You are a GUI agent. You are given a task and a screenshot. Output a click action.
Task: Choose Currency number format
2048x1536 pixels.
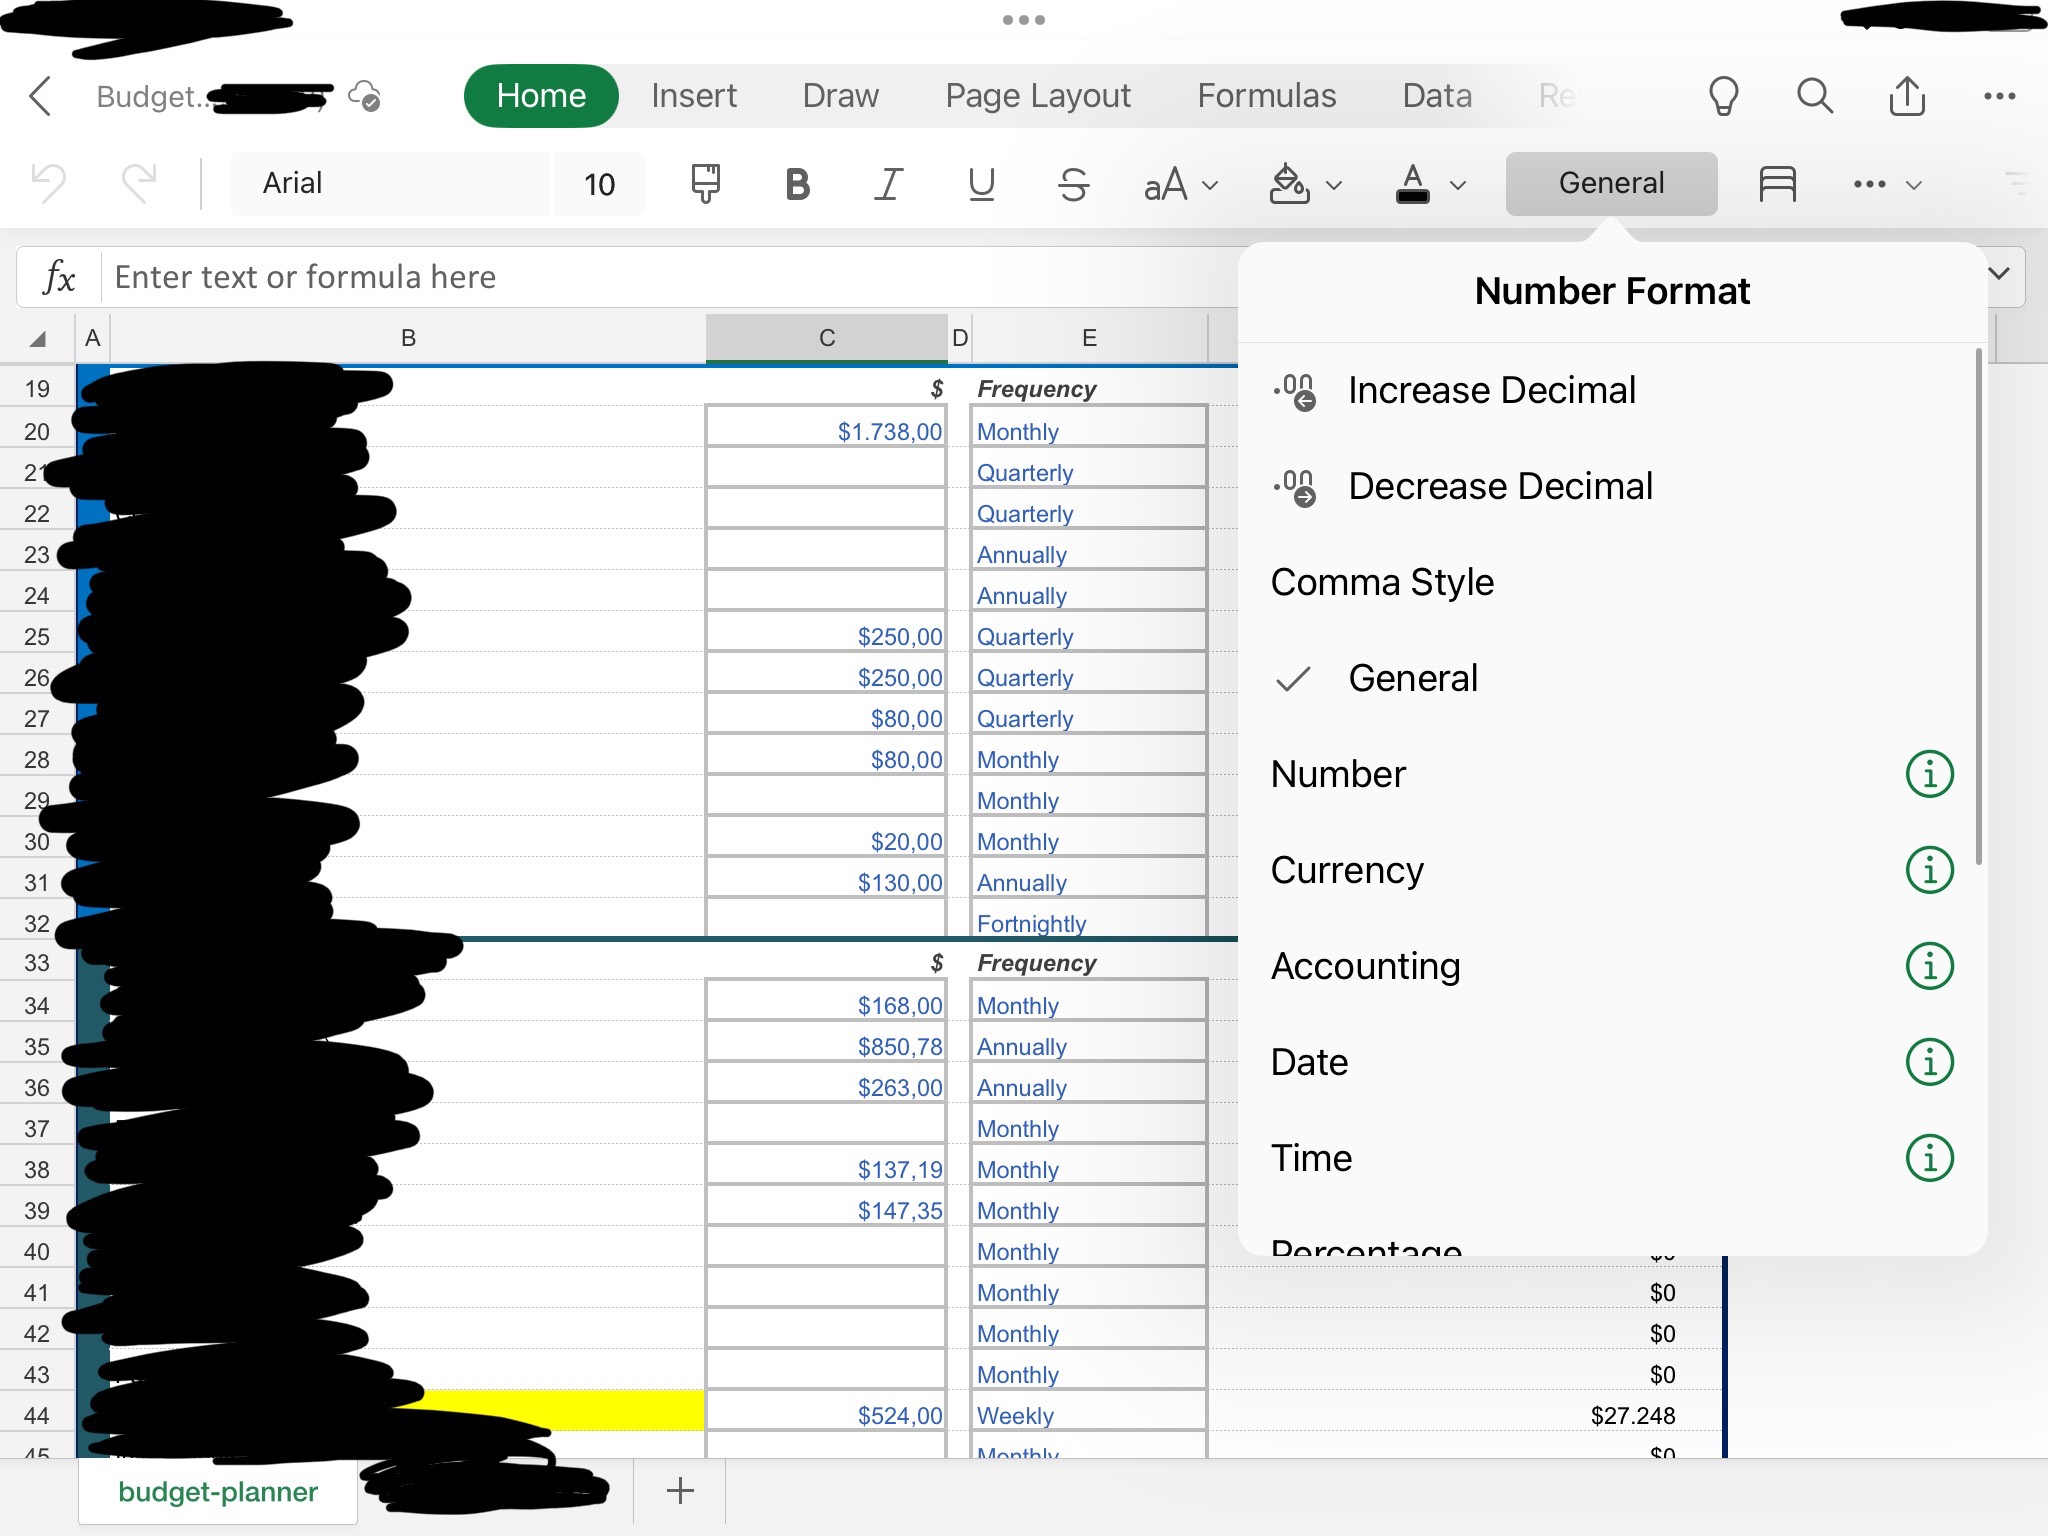[1346, 870]
